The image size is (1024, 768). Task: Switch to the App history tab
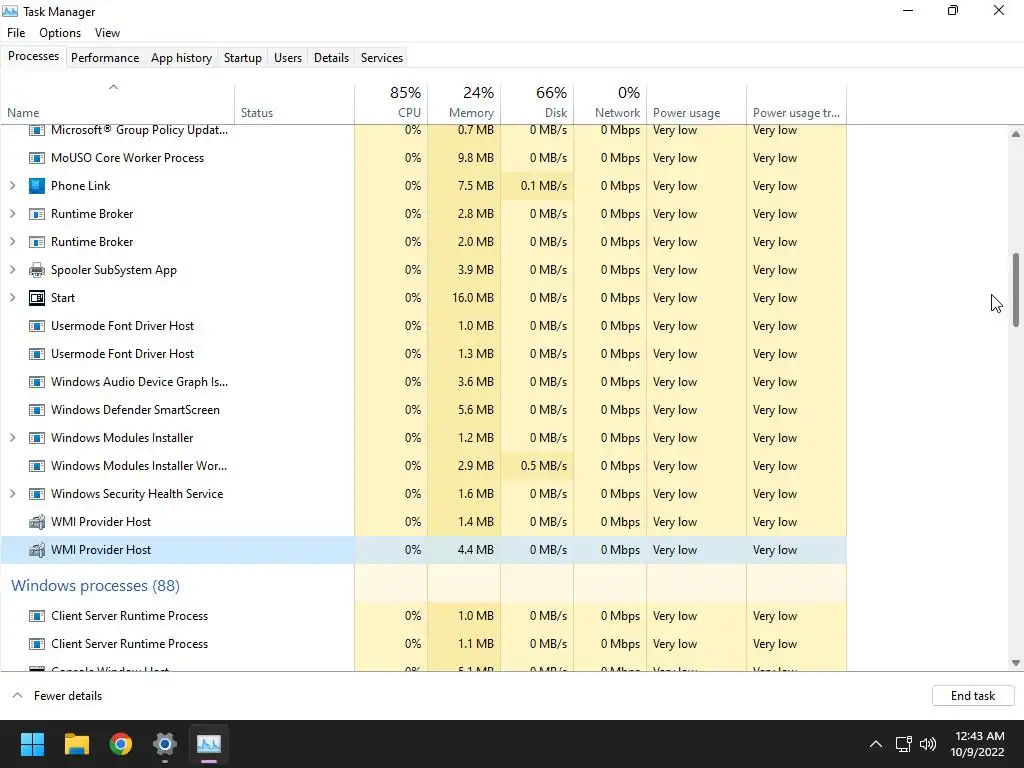click(182, 57)
